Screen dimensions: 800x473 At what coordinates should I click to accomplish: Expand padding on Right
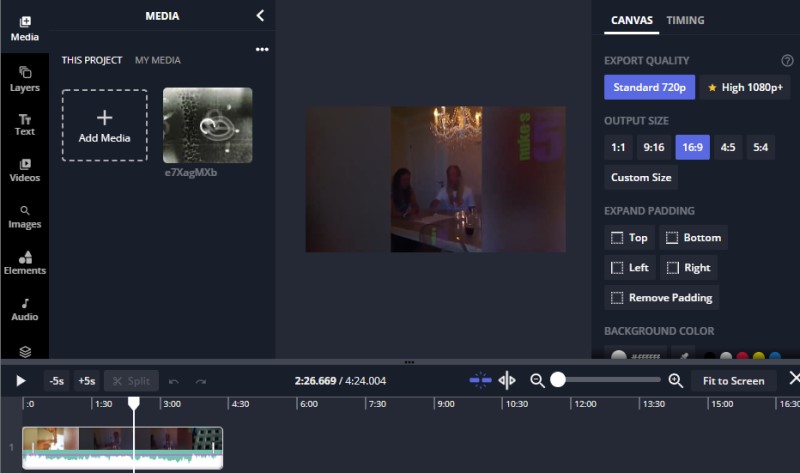click(x=689, y=268)
